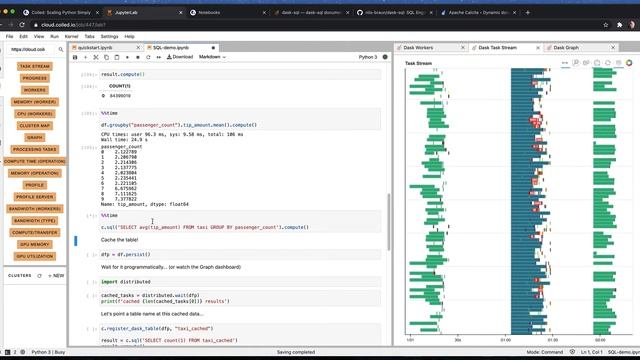Restart kernel and run all cells (fast-forward icon)
The height and width of the screenshot is (360, 640).
159,57
